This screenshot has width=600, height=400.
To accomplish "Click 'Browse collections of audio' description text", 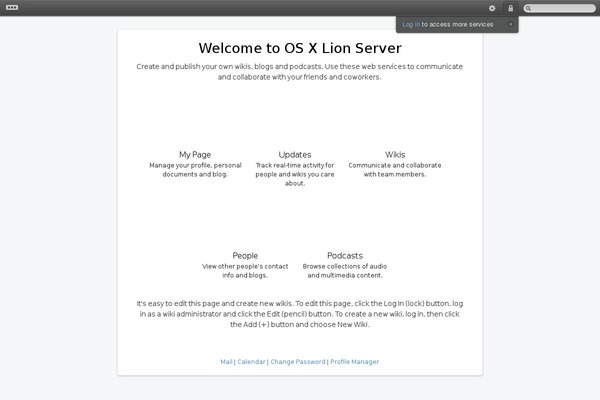I will 345,271.
